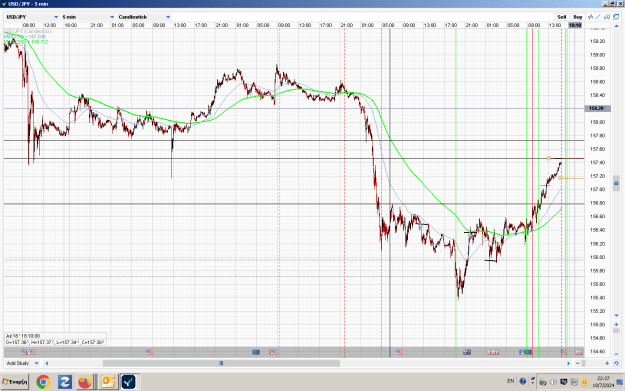The width and height of the screenshot is (625, 391).
Task: Click the network monitor tray icon
Action: tap(564, 382)
